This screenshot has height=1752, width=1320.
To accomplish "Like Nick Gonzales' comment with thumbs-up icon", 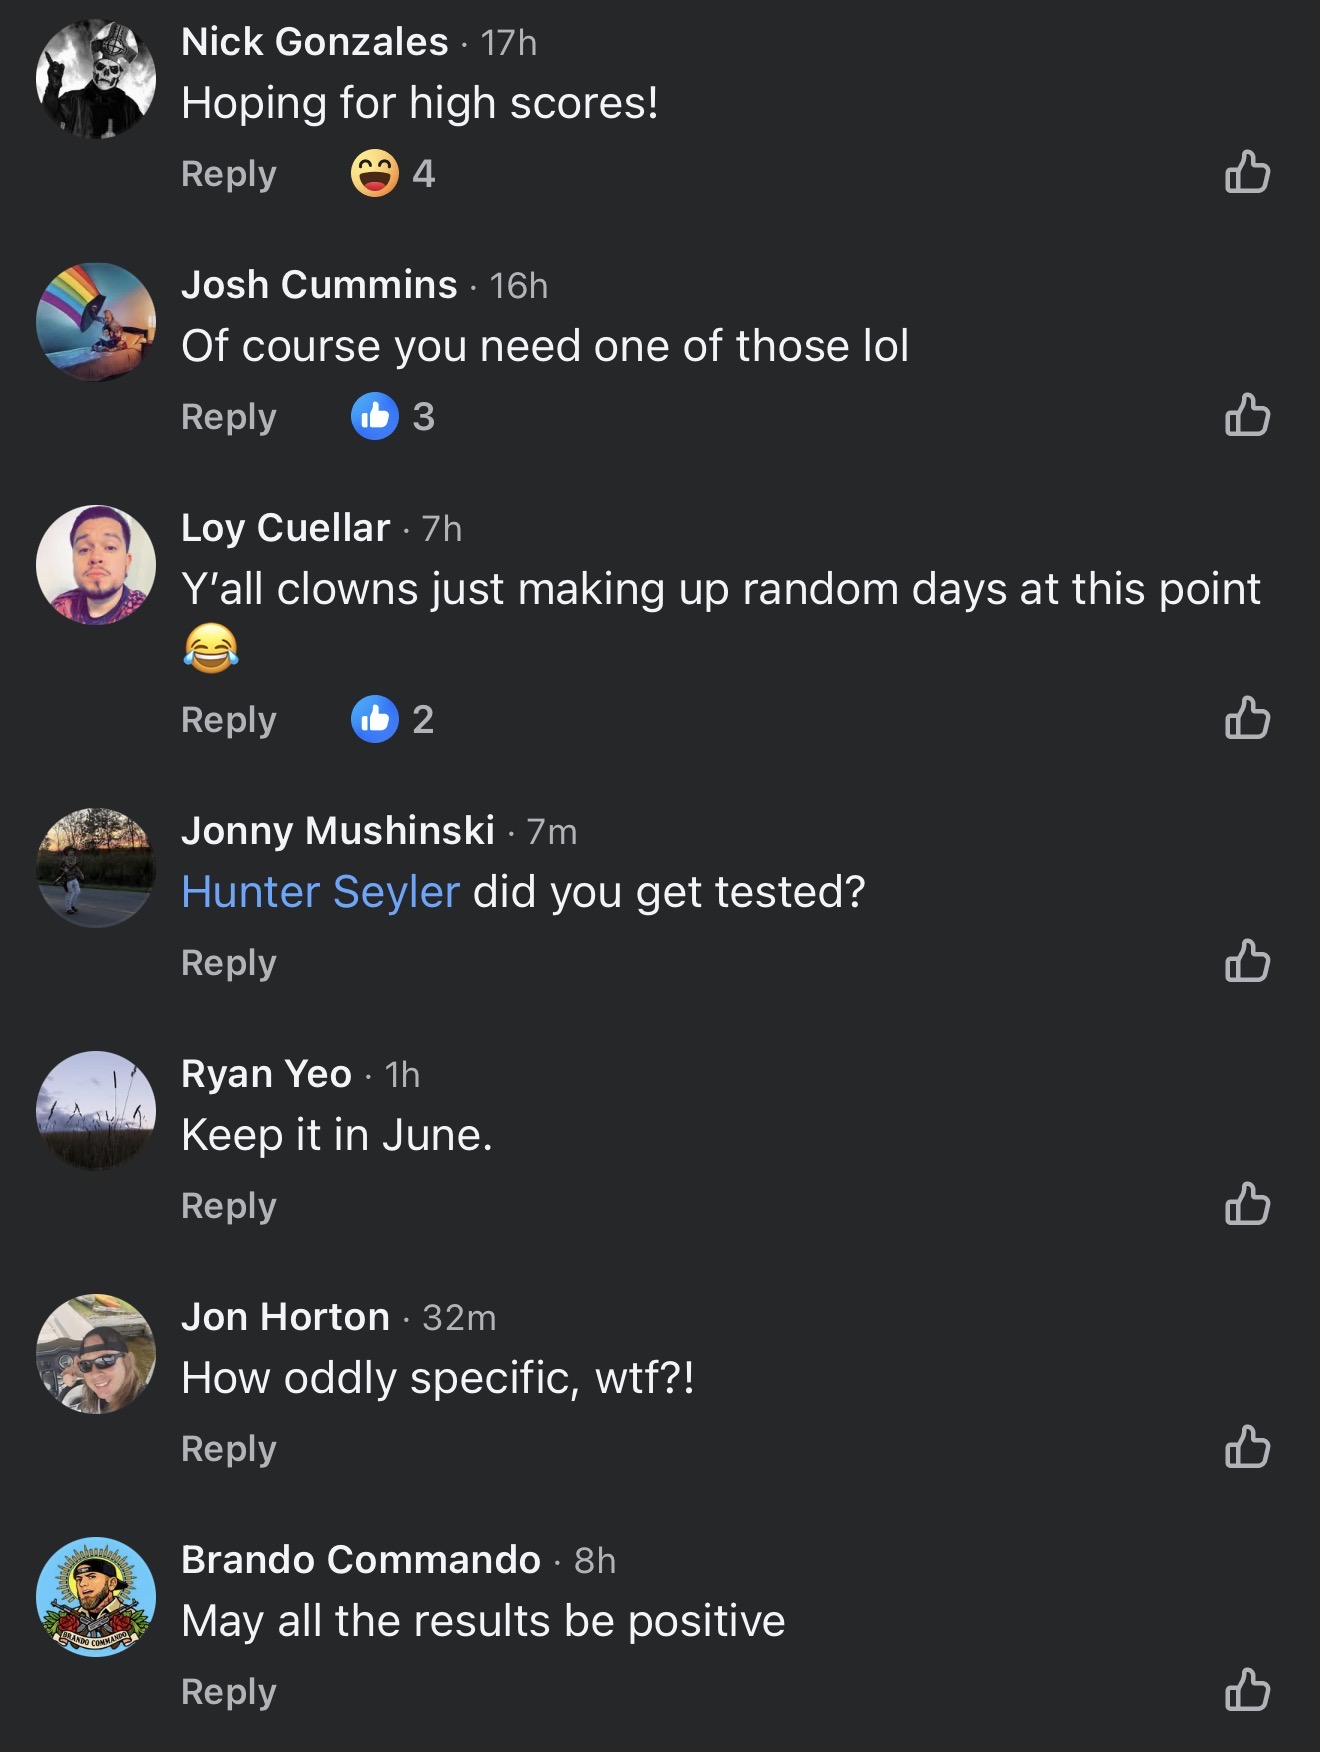I will tap(1247, 172).
